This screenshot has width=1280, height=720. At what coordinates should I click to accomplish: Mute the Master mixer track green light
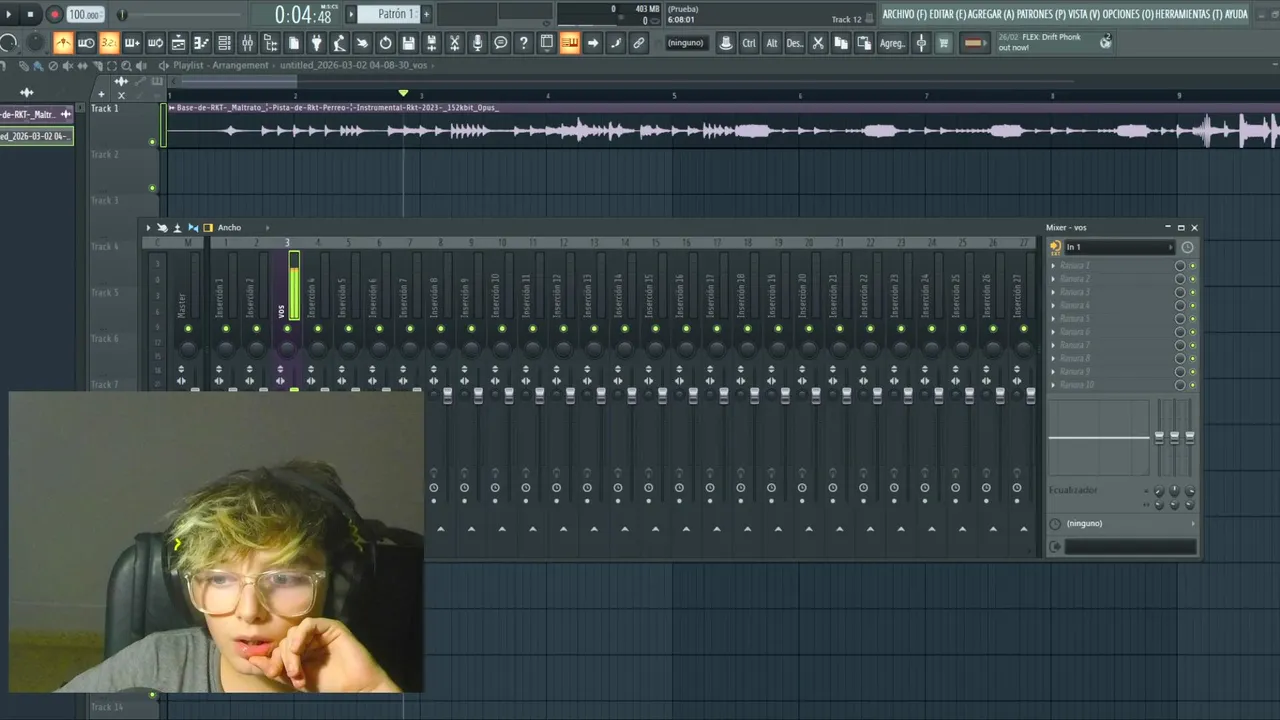click(188, 329)
